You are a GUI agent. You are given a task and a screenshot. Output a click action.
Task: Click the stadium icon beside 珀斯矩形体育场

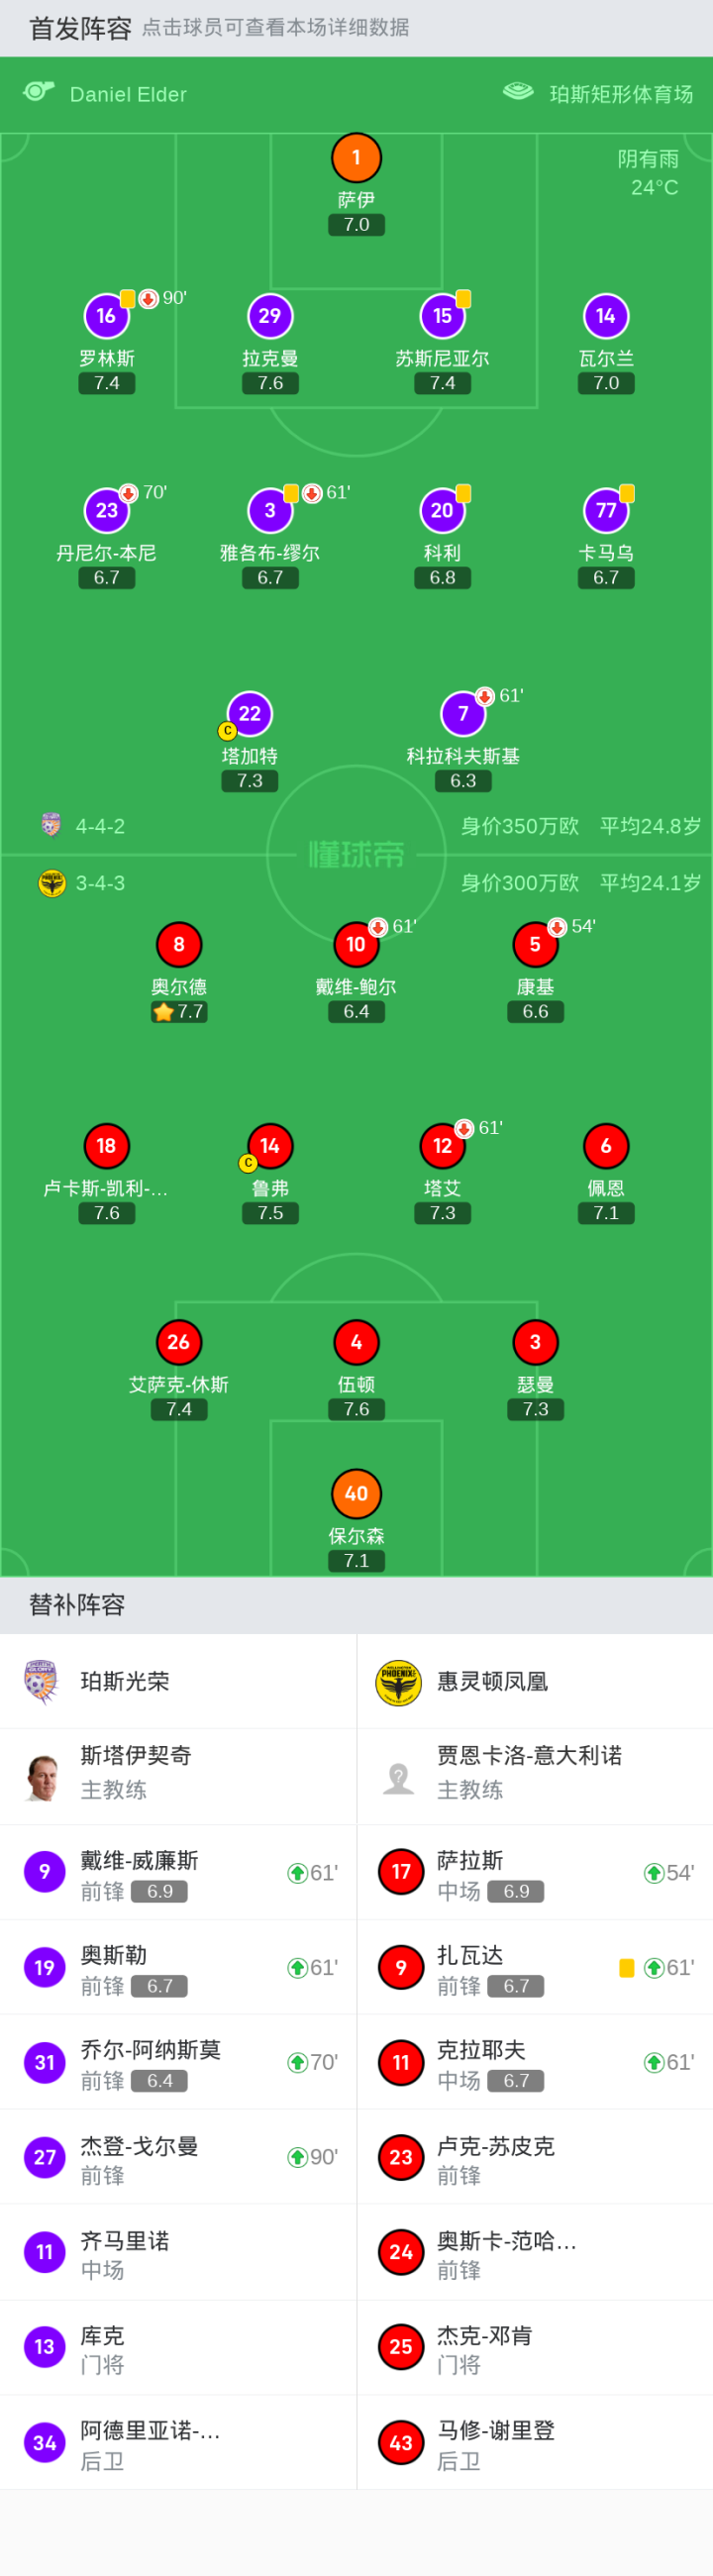[x=518, y=92]
